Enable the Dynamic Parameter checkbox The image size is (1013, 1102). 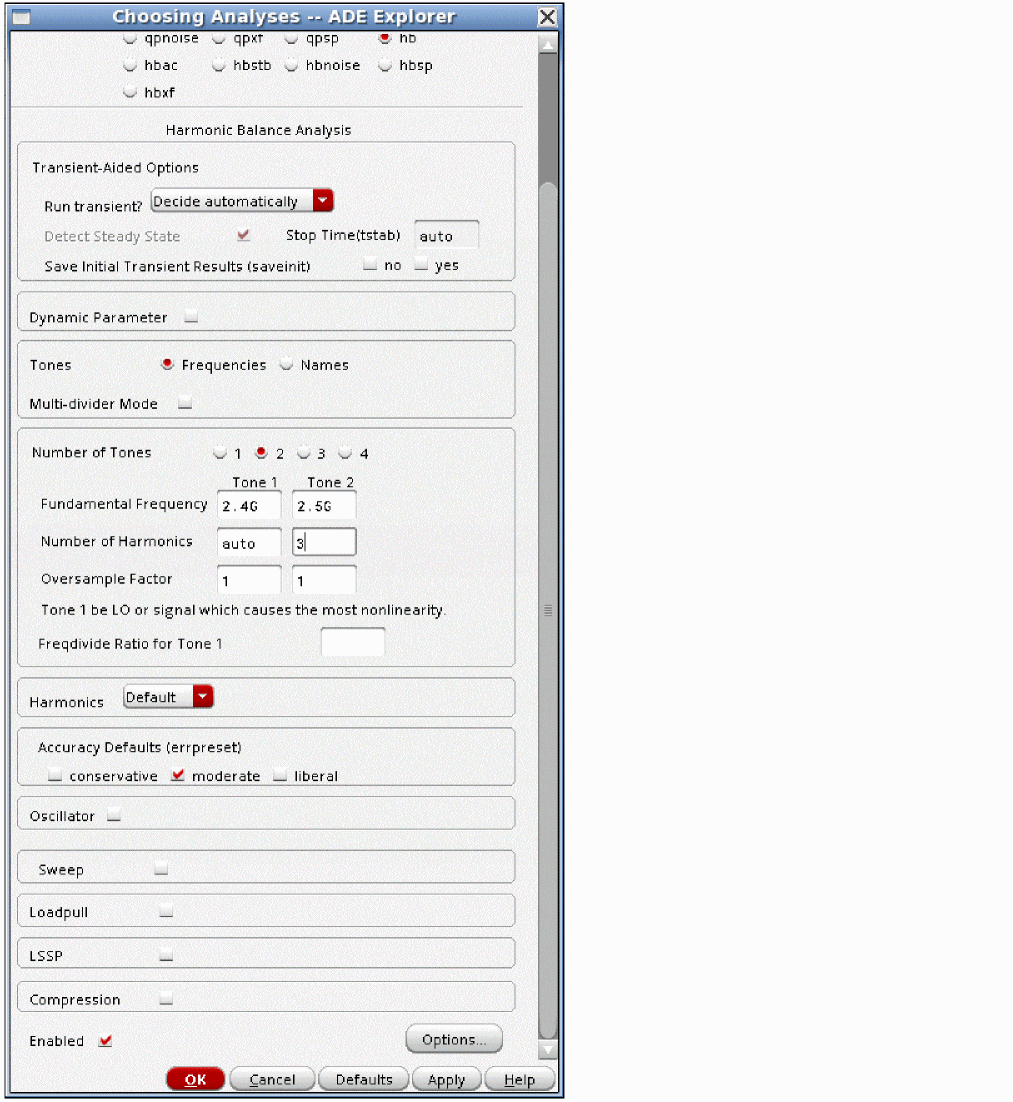[x=191, y=317]
